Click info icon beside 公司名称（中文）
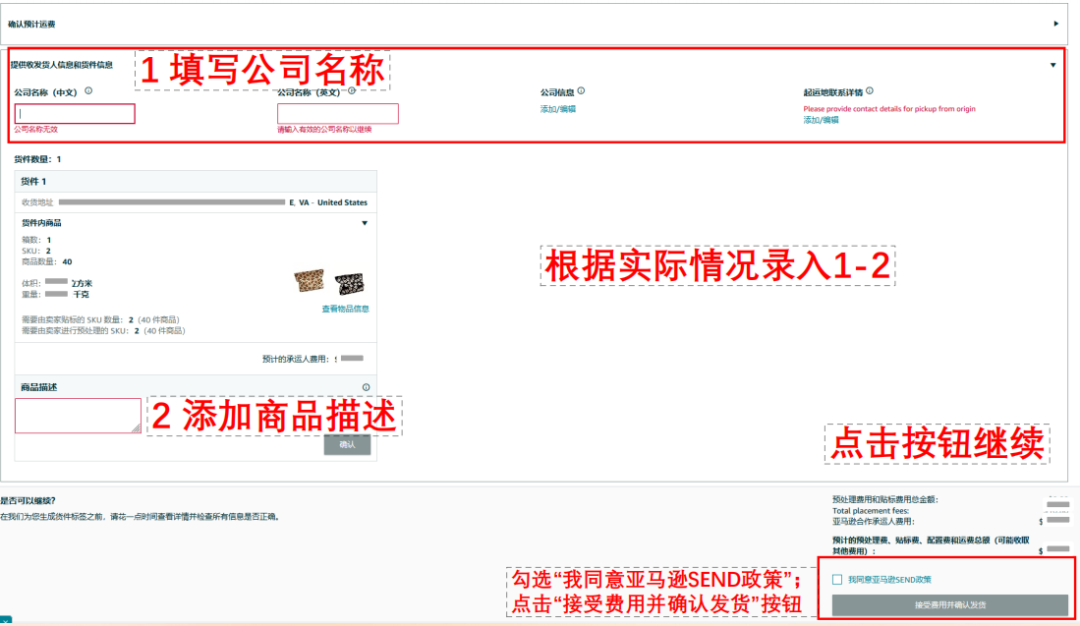The image size is (1080, 626). point(88,91)
